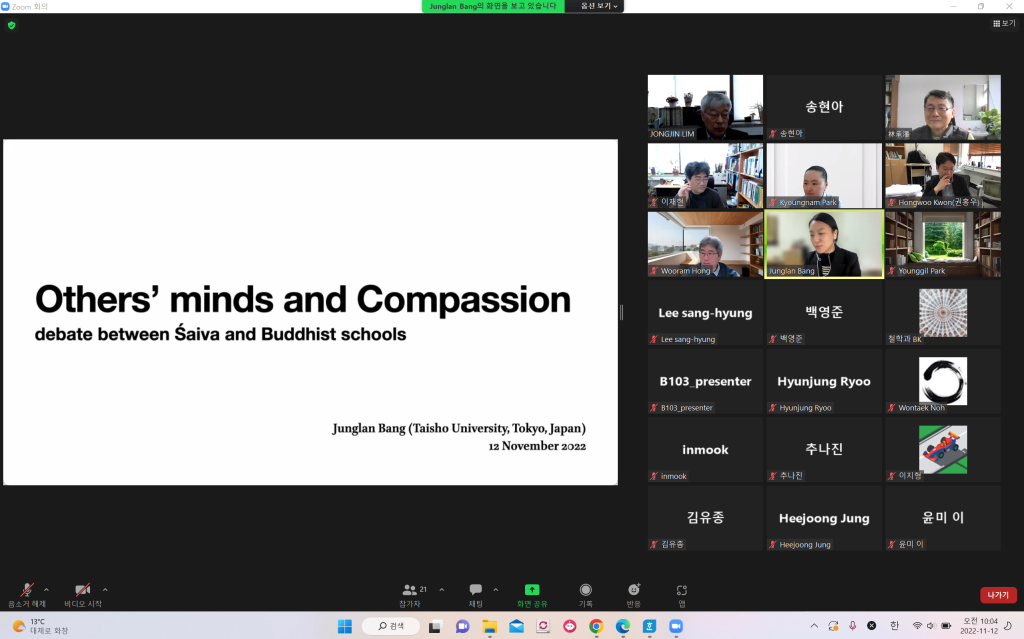Open the apps button in toolbar
Viewport: 1024px width, 639px height.
[682, 591]
